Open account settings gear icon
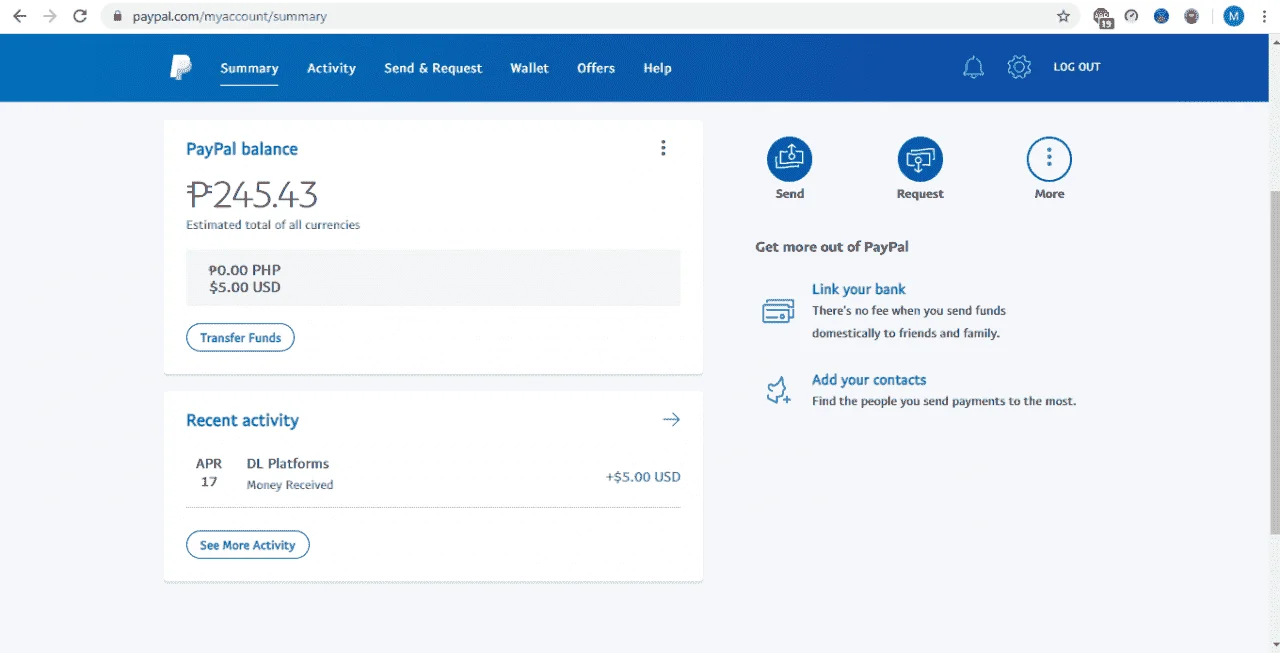This screenshot has height=653, width=1280. (x=1019, y=67)
